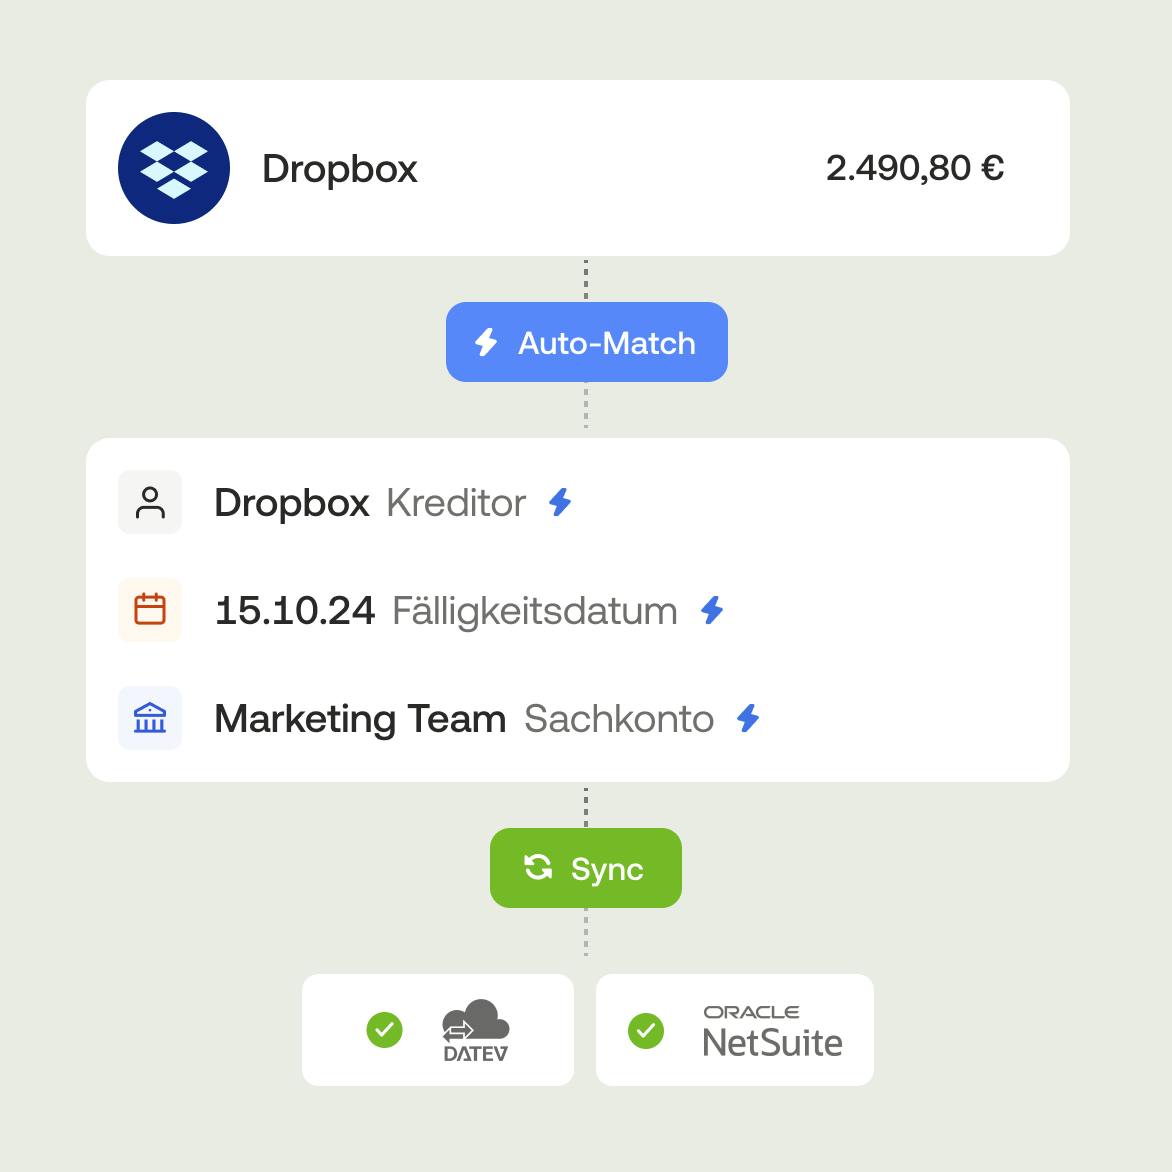Open the Dropbox vendor name in top card
Image resolution: width=1172 pixels, height=1172 pixels.
(x=339, y=169)
